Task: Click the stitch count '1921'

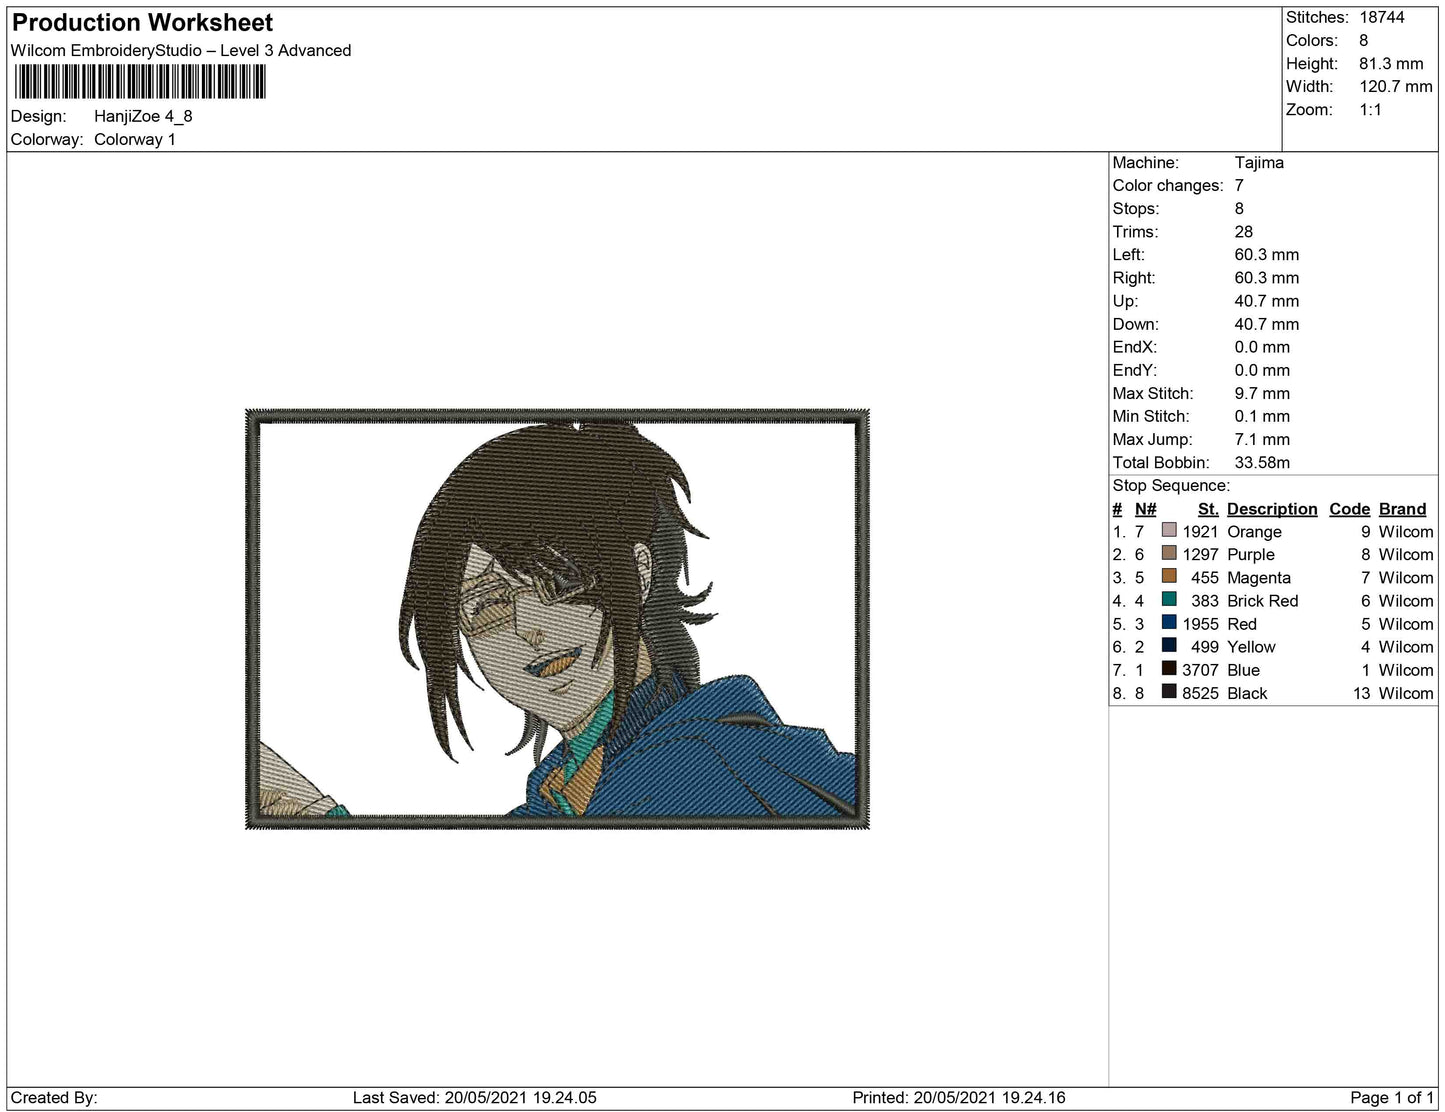Action: click(1200, 531)
